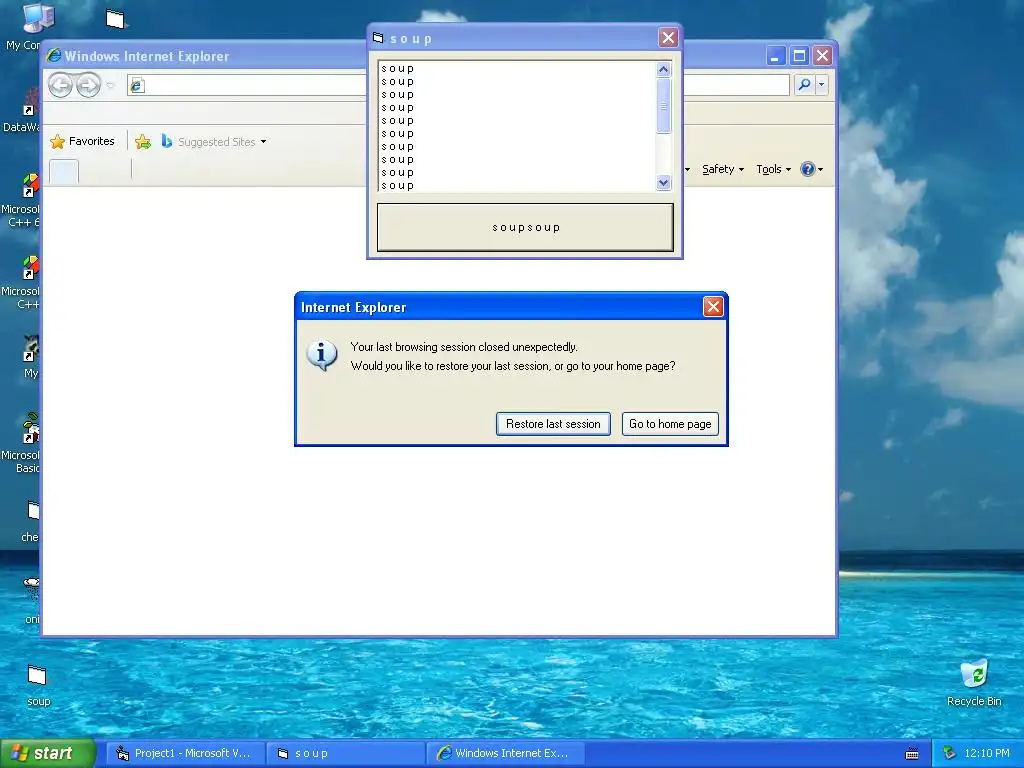Image resolution: width=1024 pixels, height=768 pixels.
Task: Close the Windows Internet Explorer window
Action: point(822,56)
